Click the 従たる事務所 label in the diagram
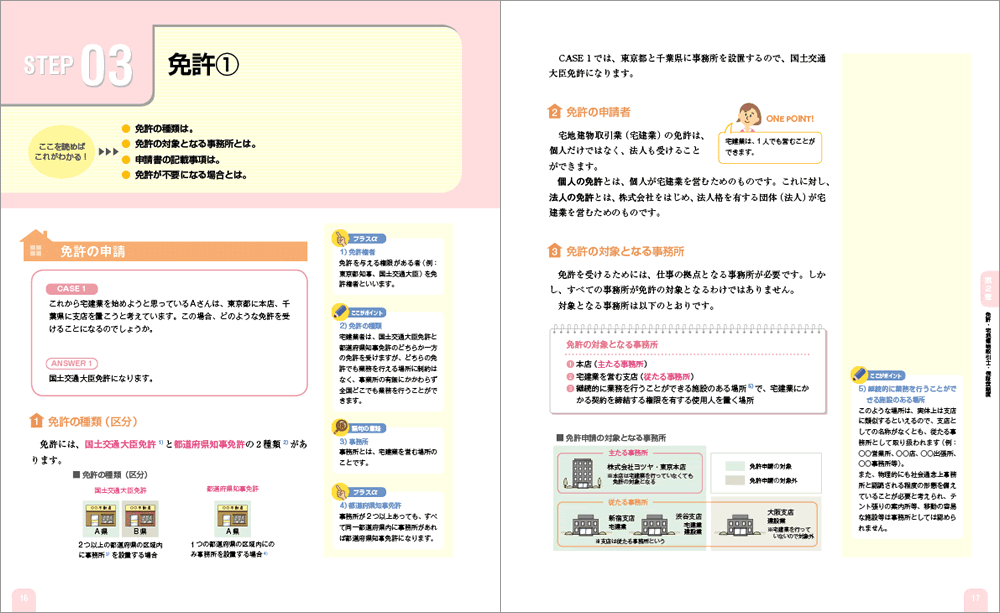This screenshot has height=613, width=1000. [628, 502]
